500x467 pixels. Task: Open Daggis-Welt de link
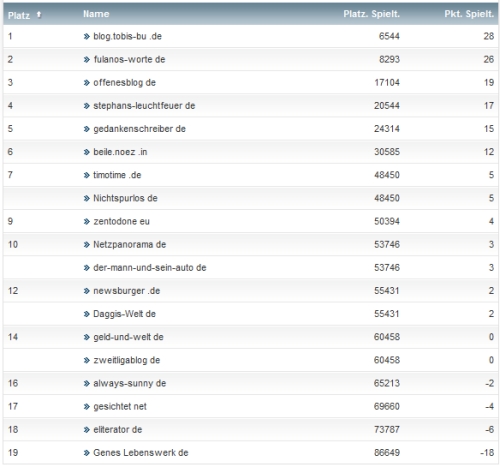click(124, 314)
